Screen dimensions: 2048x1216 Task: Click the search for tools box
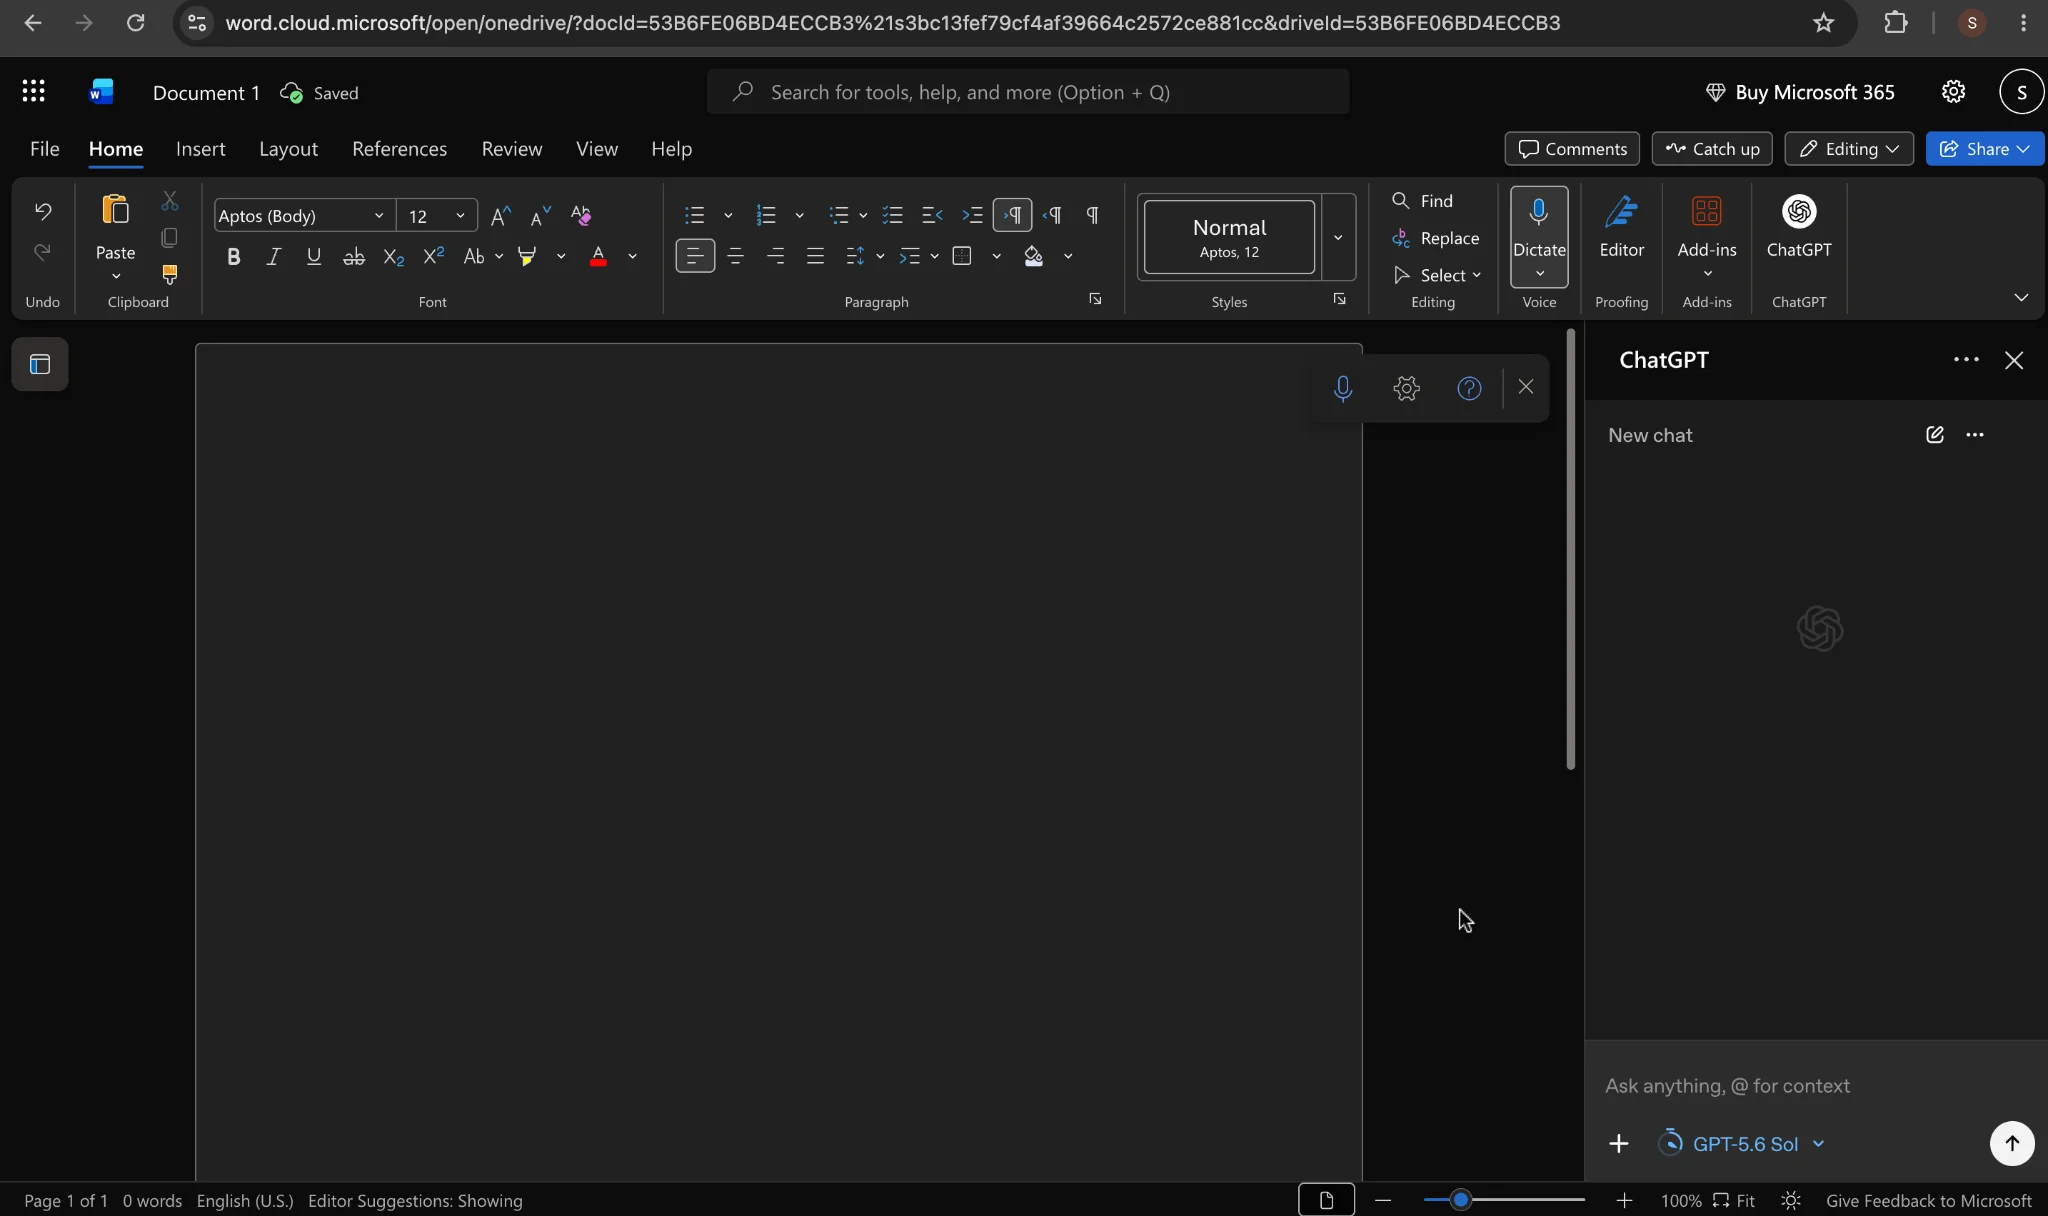[1028, 92]
